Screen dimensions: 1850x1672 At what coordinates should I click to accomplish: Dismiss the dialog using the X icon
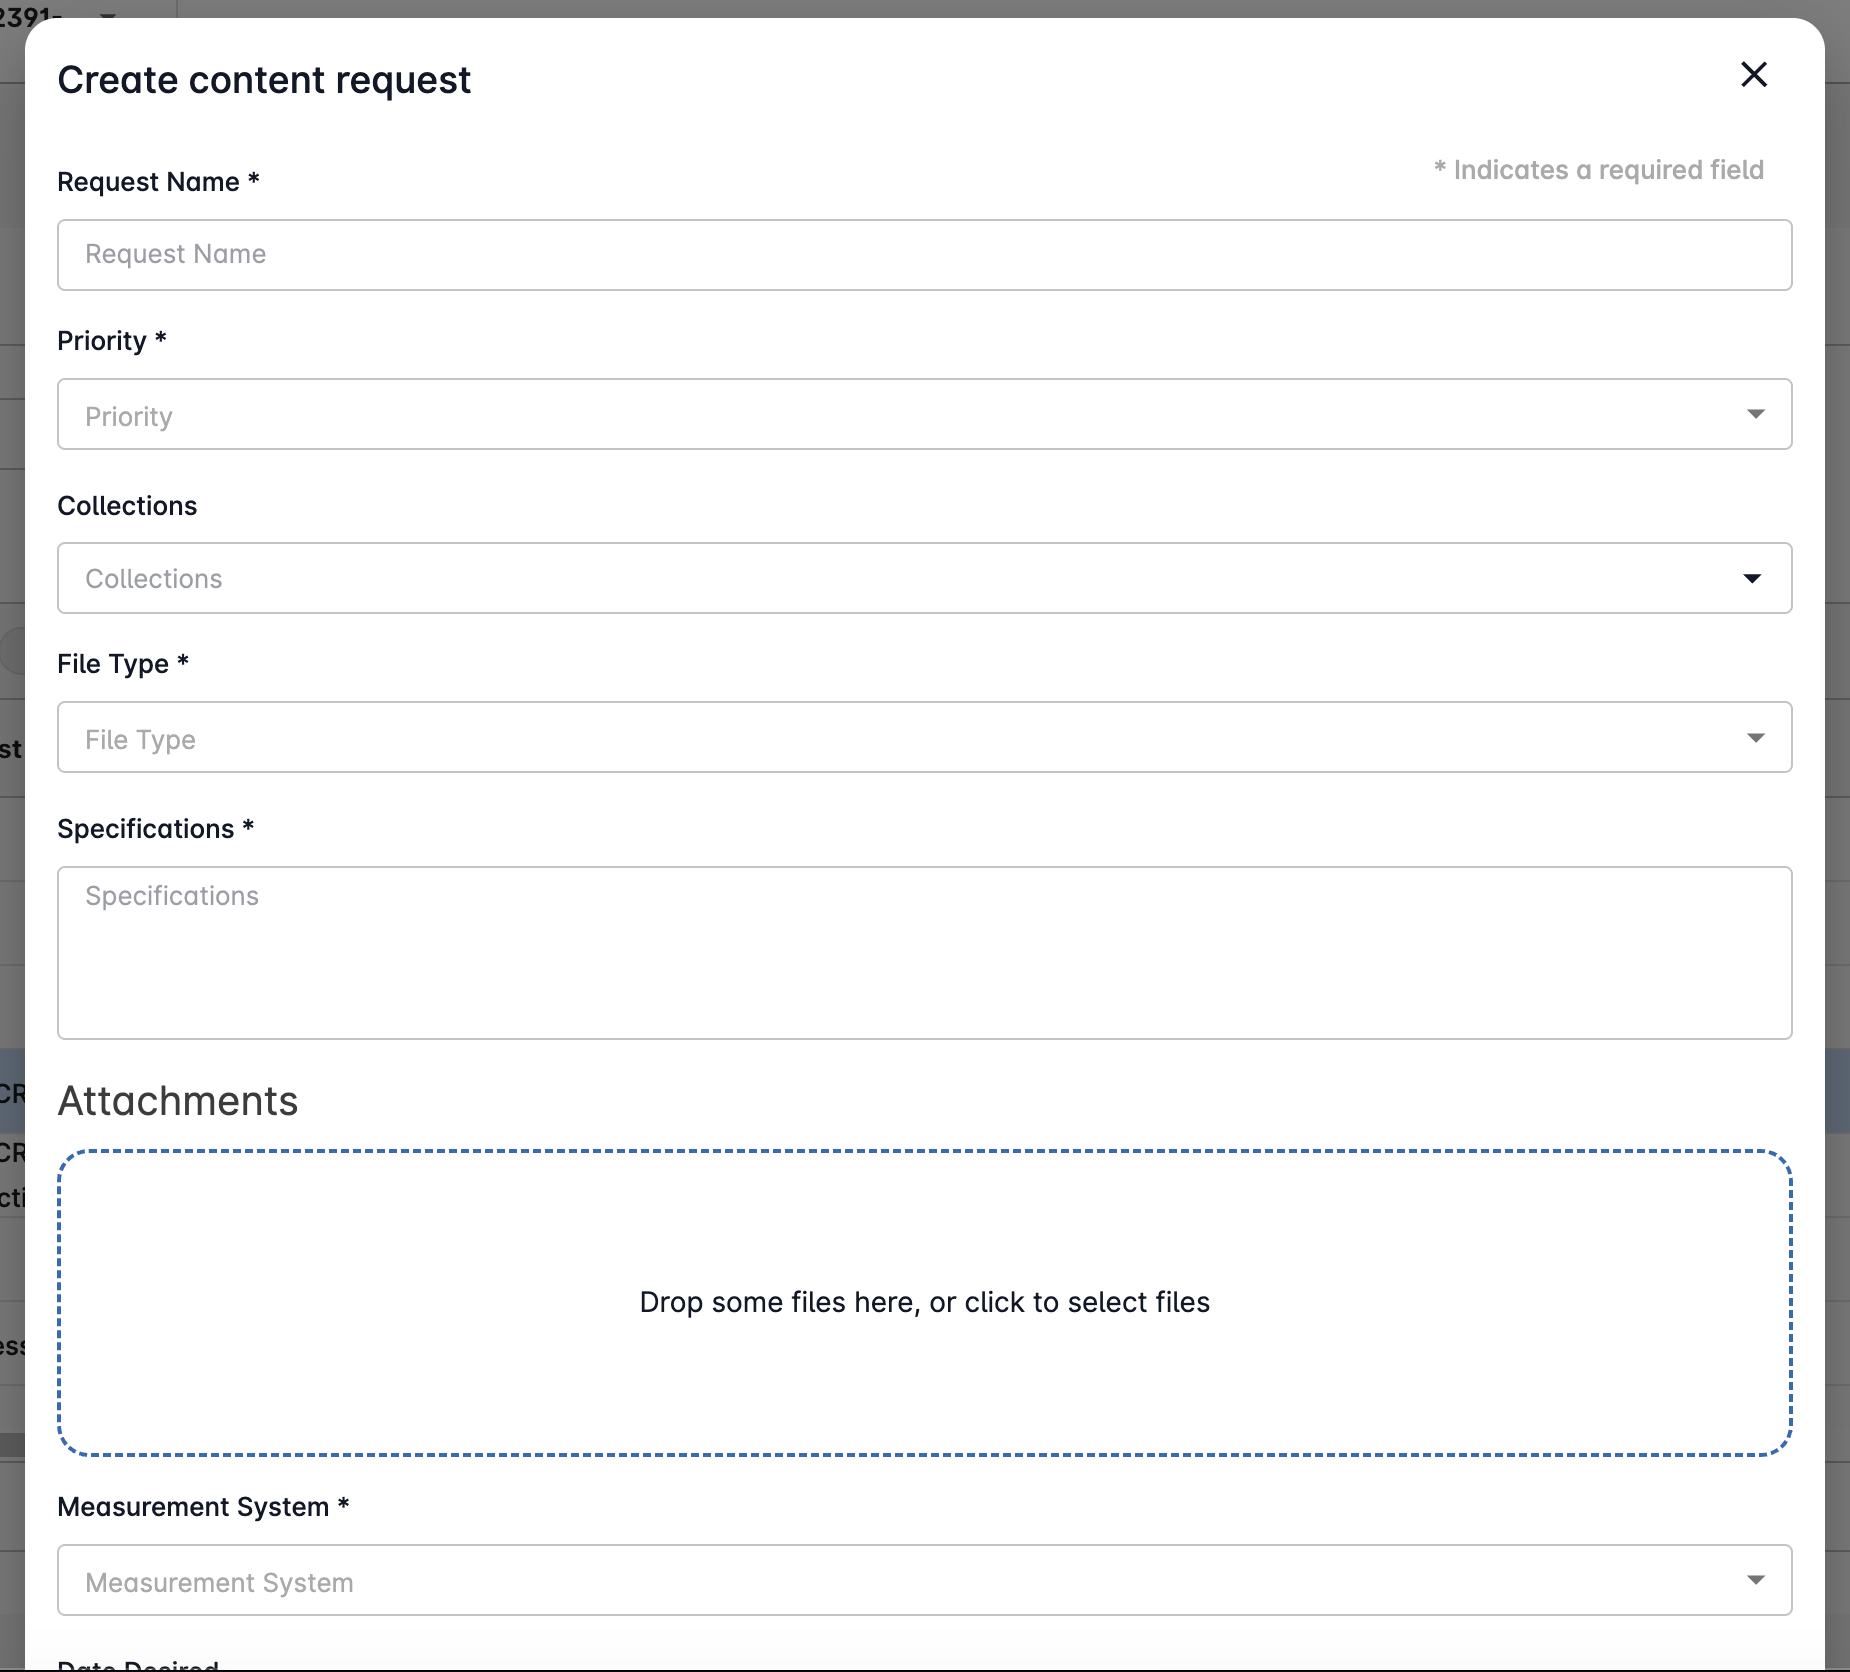(1754, 75)
